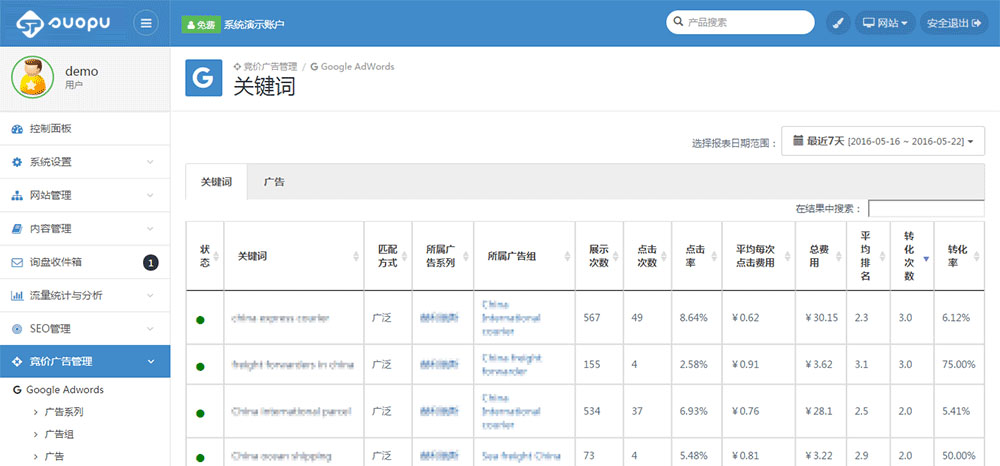This screenshot has height=466, width=1000.
Task: Click the 安全退出 logout button
Action: [954, 23]
